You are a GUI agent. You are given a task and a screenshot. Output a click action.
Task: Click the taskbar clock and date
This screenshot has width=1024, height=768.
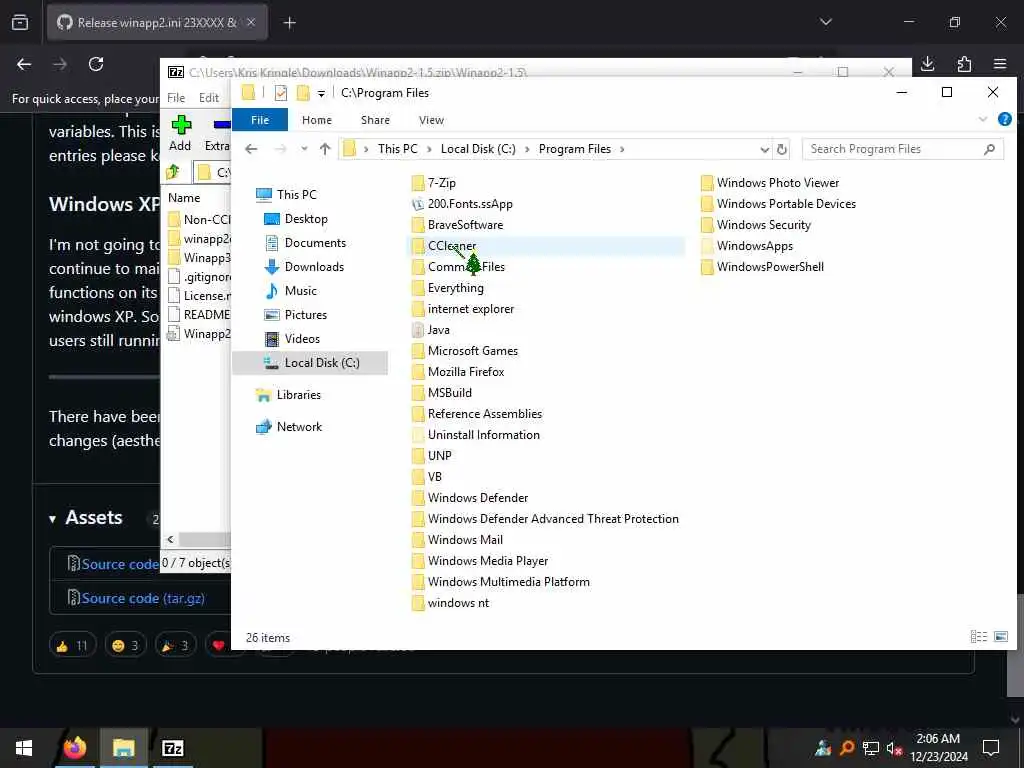[x=938, y=748]
